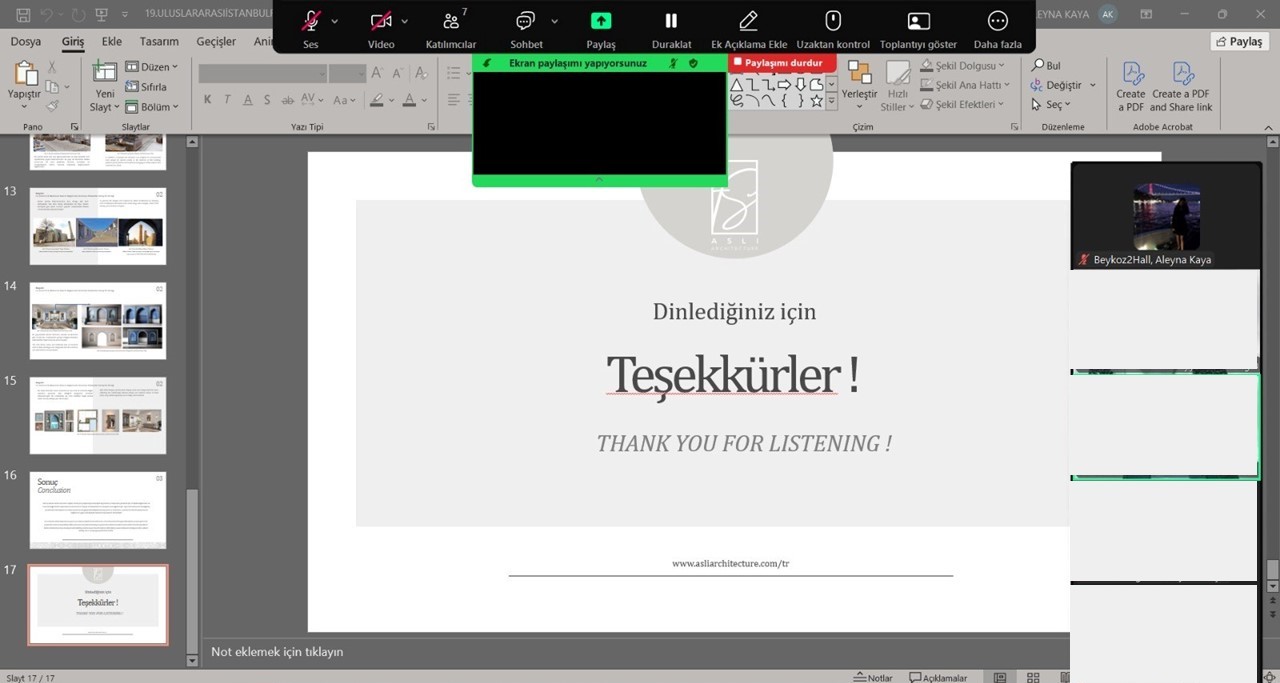Copy selection with the copy icon

pyautogui.click(x=52, y=86)
